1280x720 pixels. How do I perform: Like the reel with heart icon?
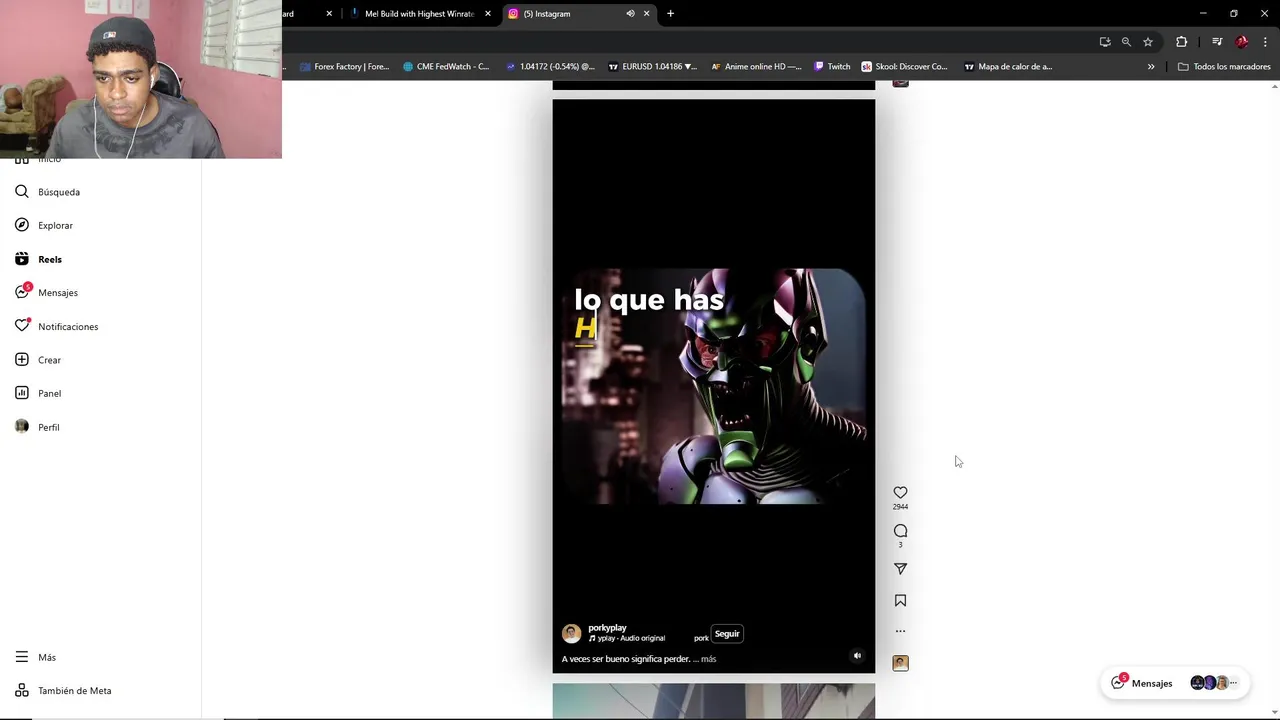(x=900, y=492)
